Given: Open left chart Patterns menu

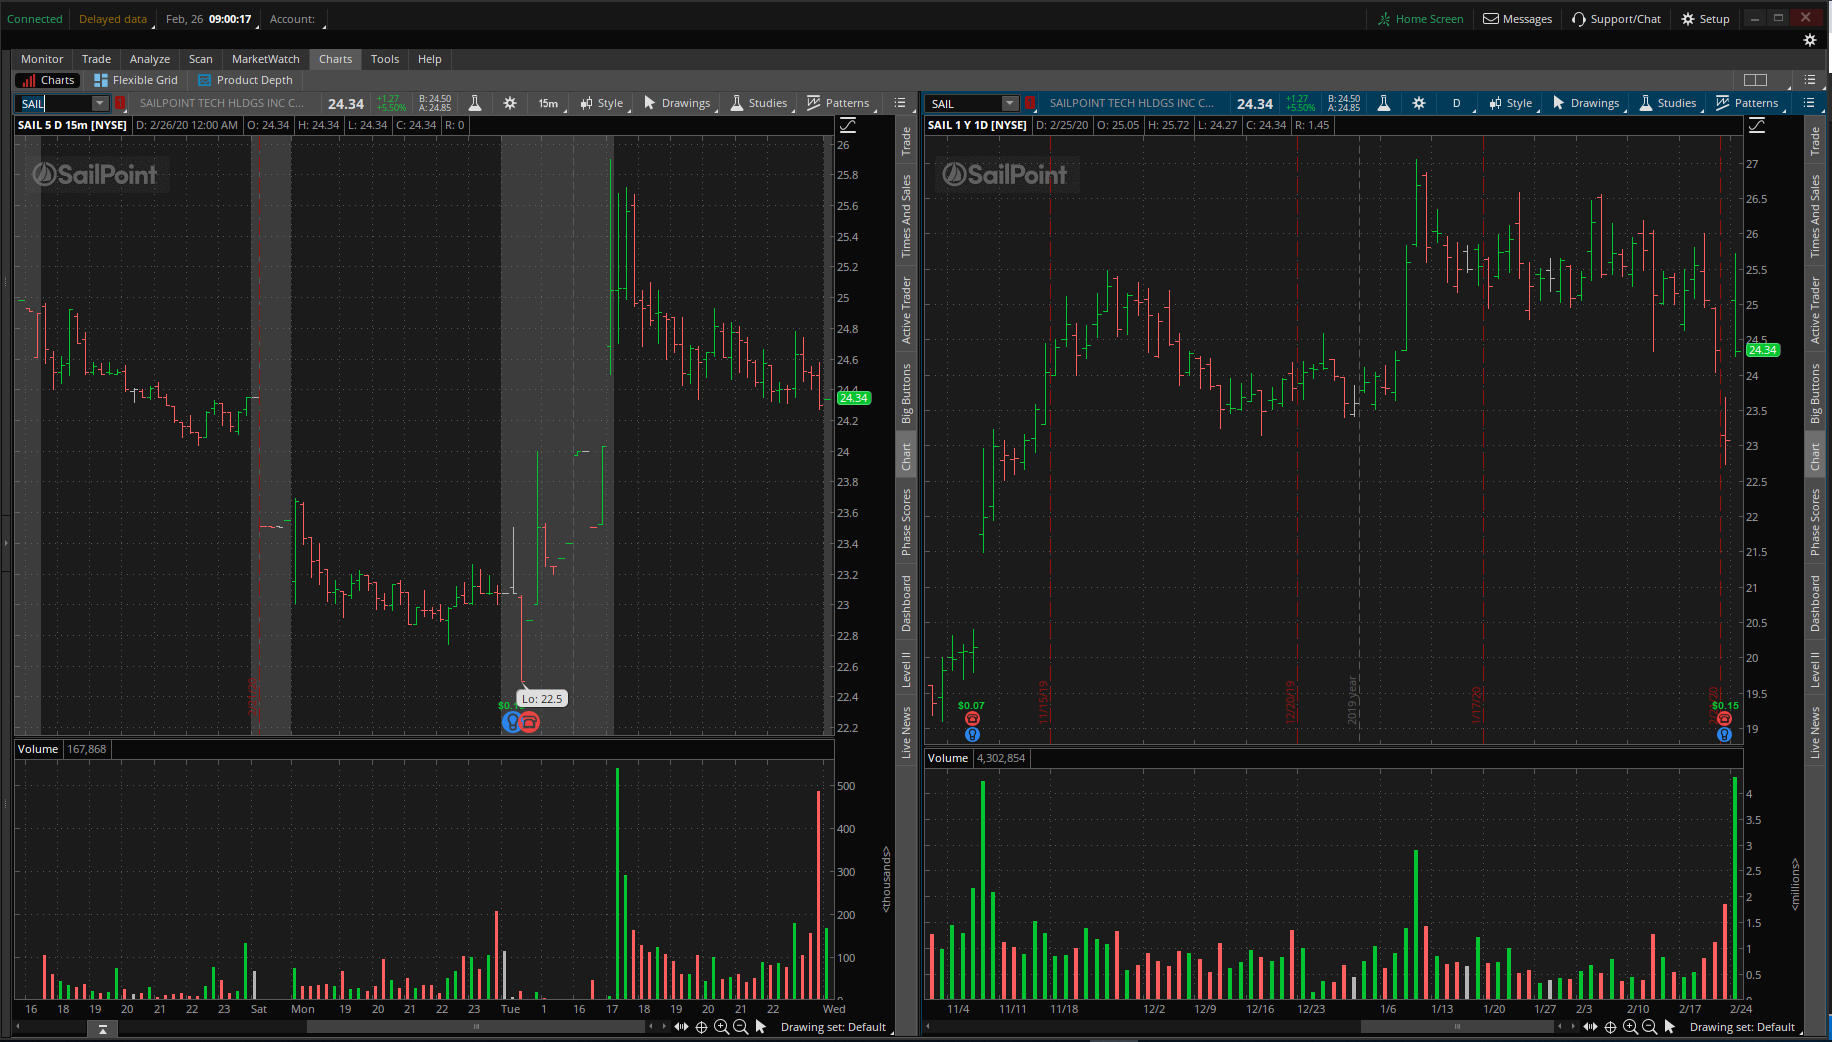Looking at the screenshot, I should (x=838, y=103).
